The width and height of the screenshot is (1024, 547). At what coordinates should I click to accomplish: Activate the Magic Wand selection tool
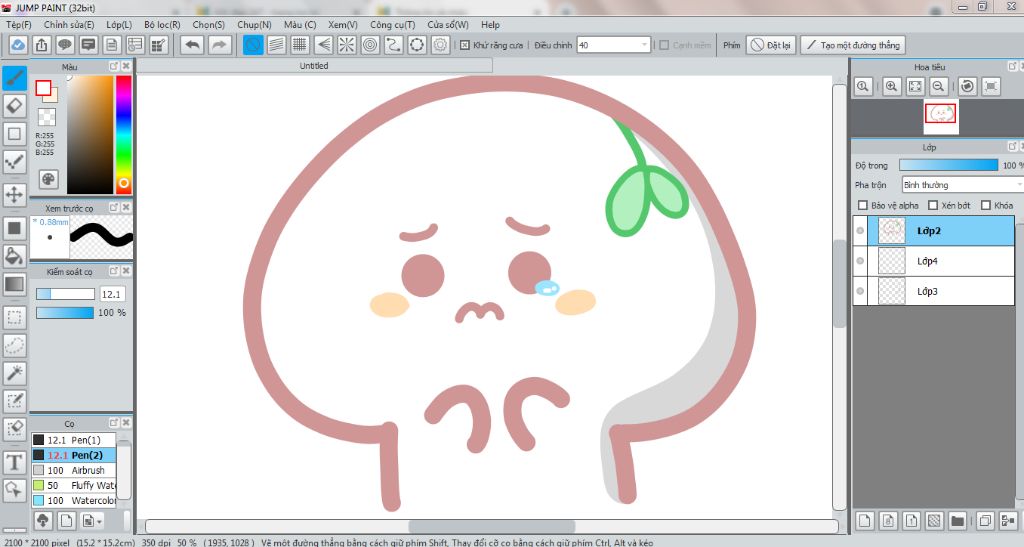14,373
